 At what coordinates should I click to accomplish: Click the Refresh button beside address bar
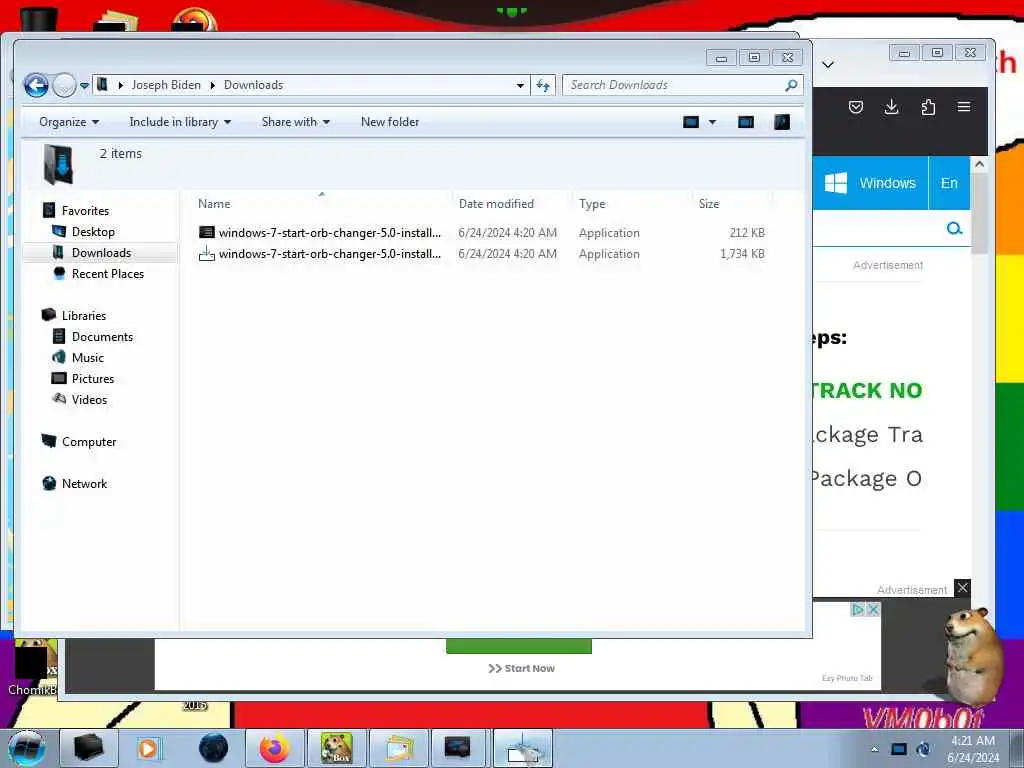click(543, 85)
